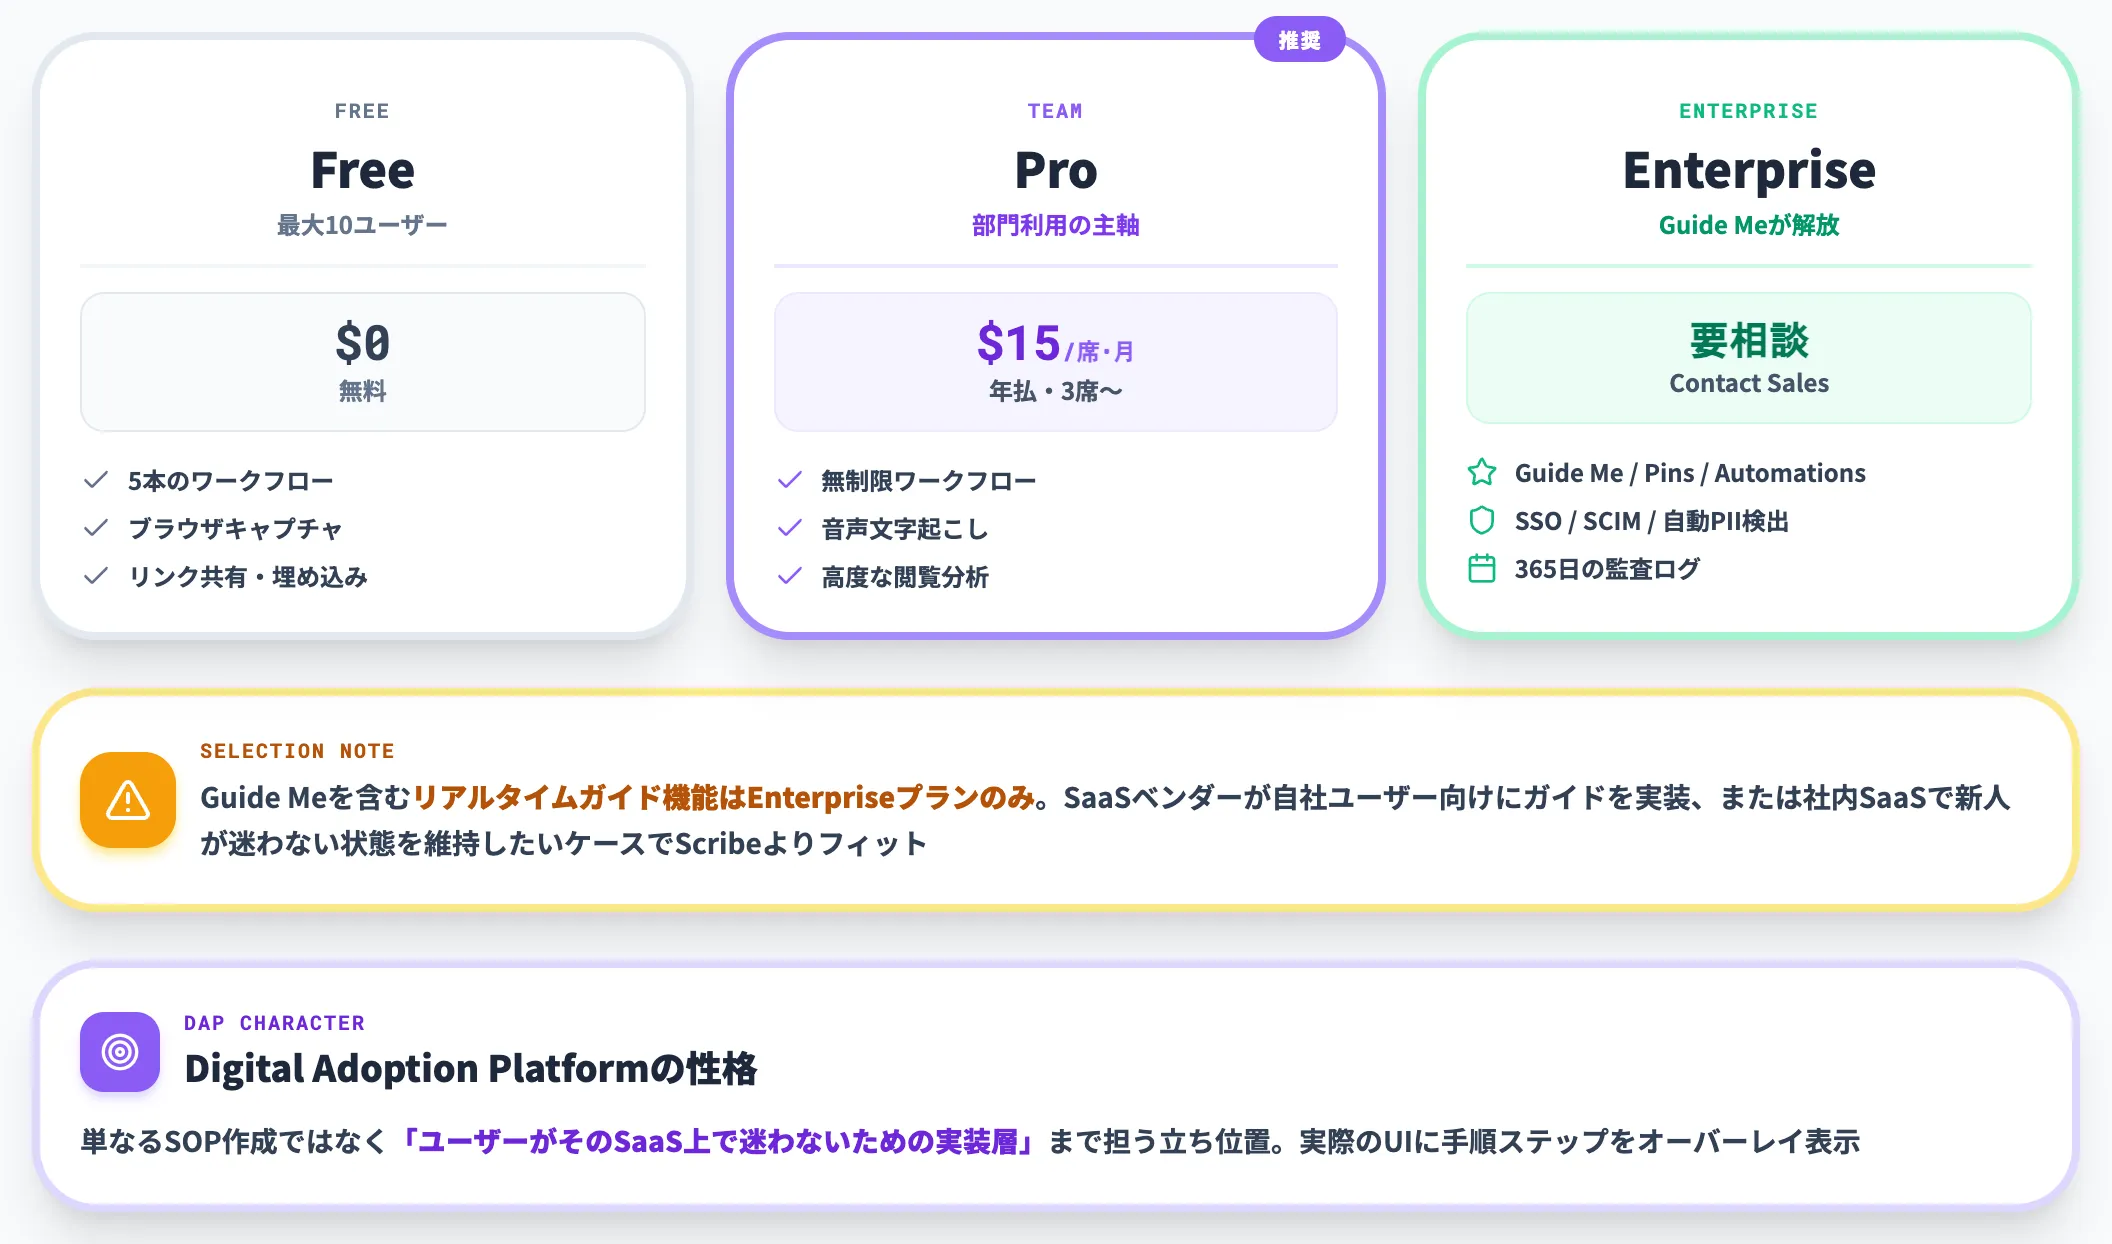The width and height of the screenshot is (2112, 1244).
Task: Click SSO / SCIM / 自動PII検出 text
Action: [1652, 521]
